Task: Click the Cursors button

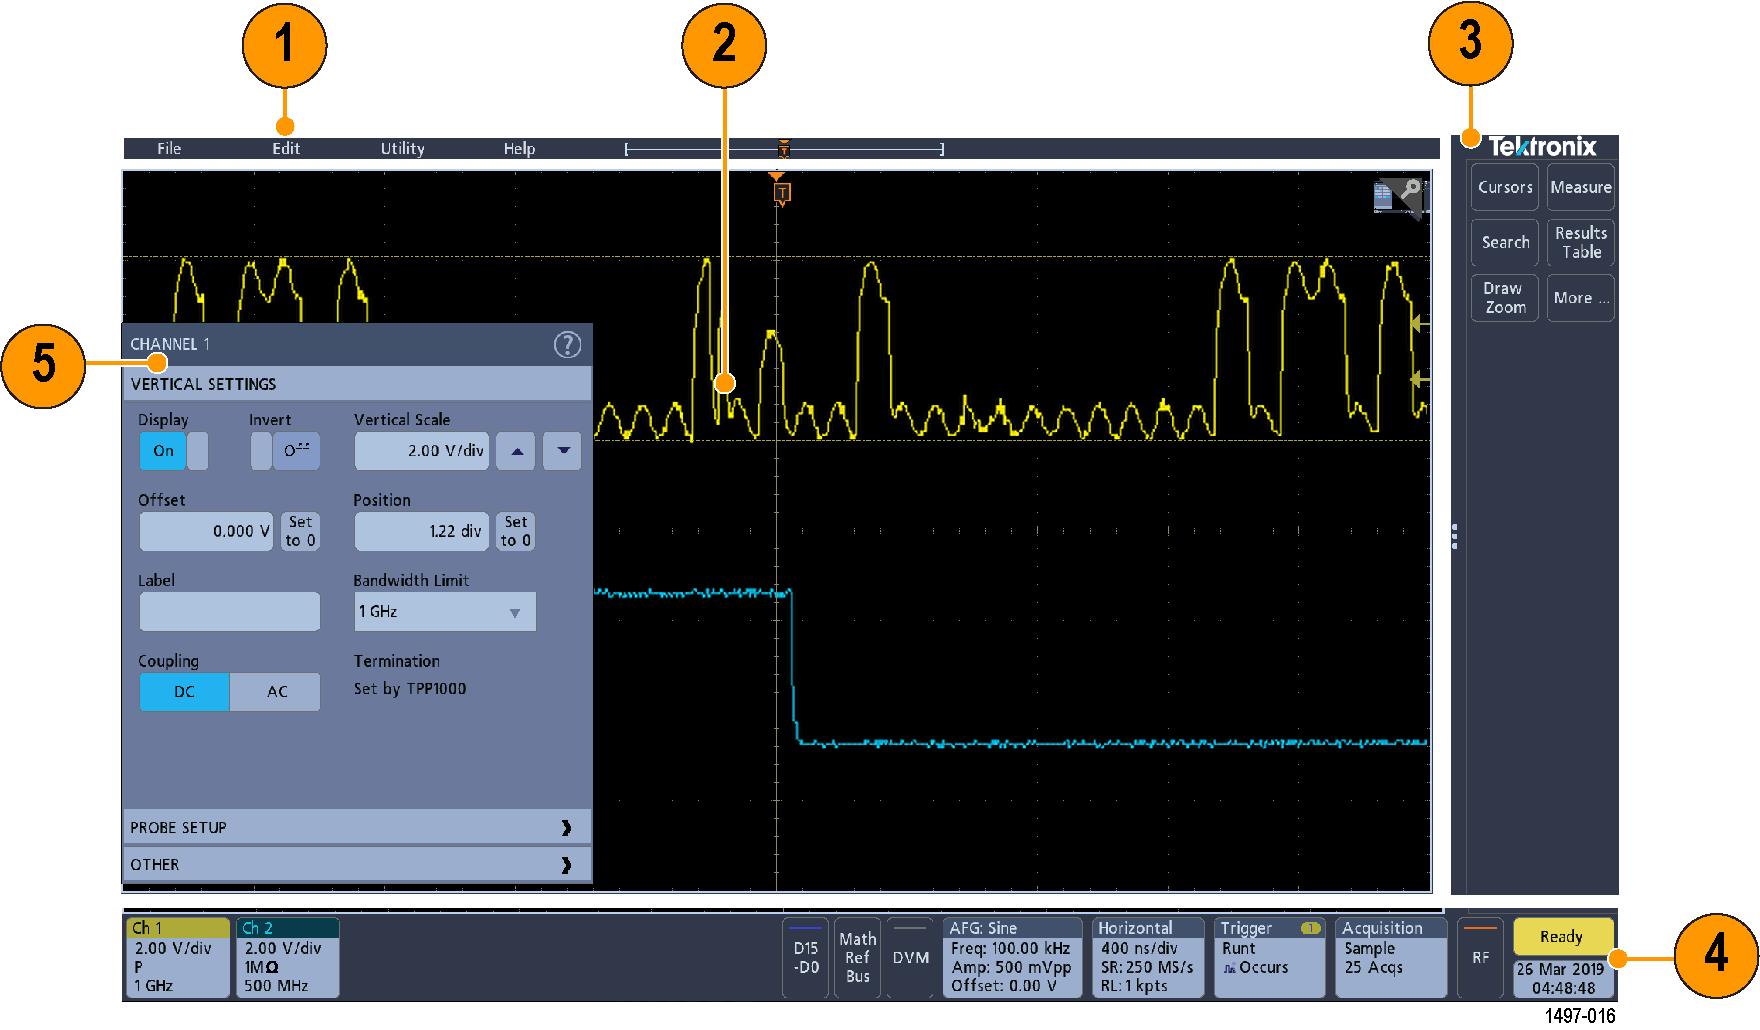Action: tap(1504, 188)
